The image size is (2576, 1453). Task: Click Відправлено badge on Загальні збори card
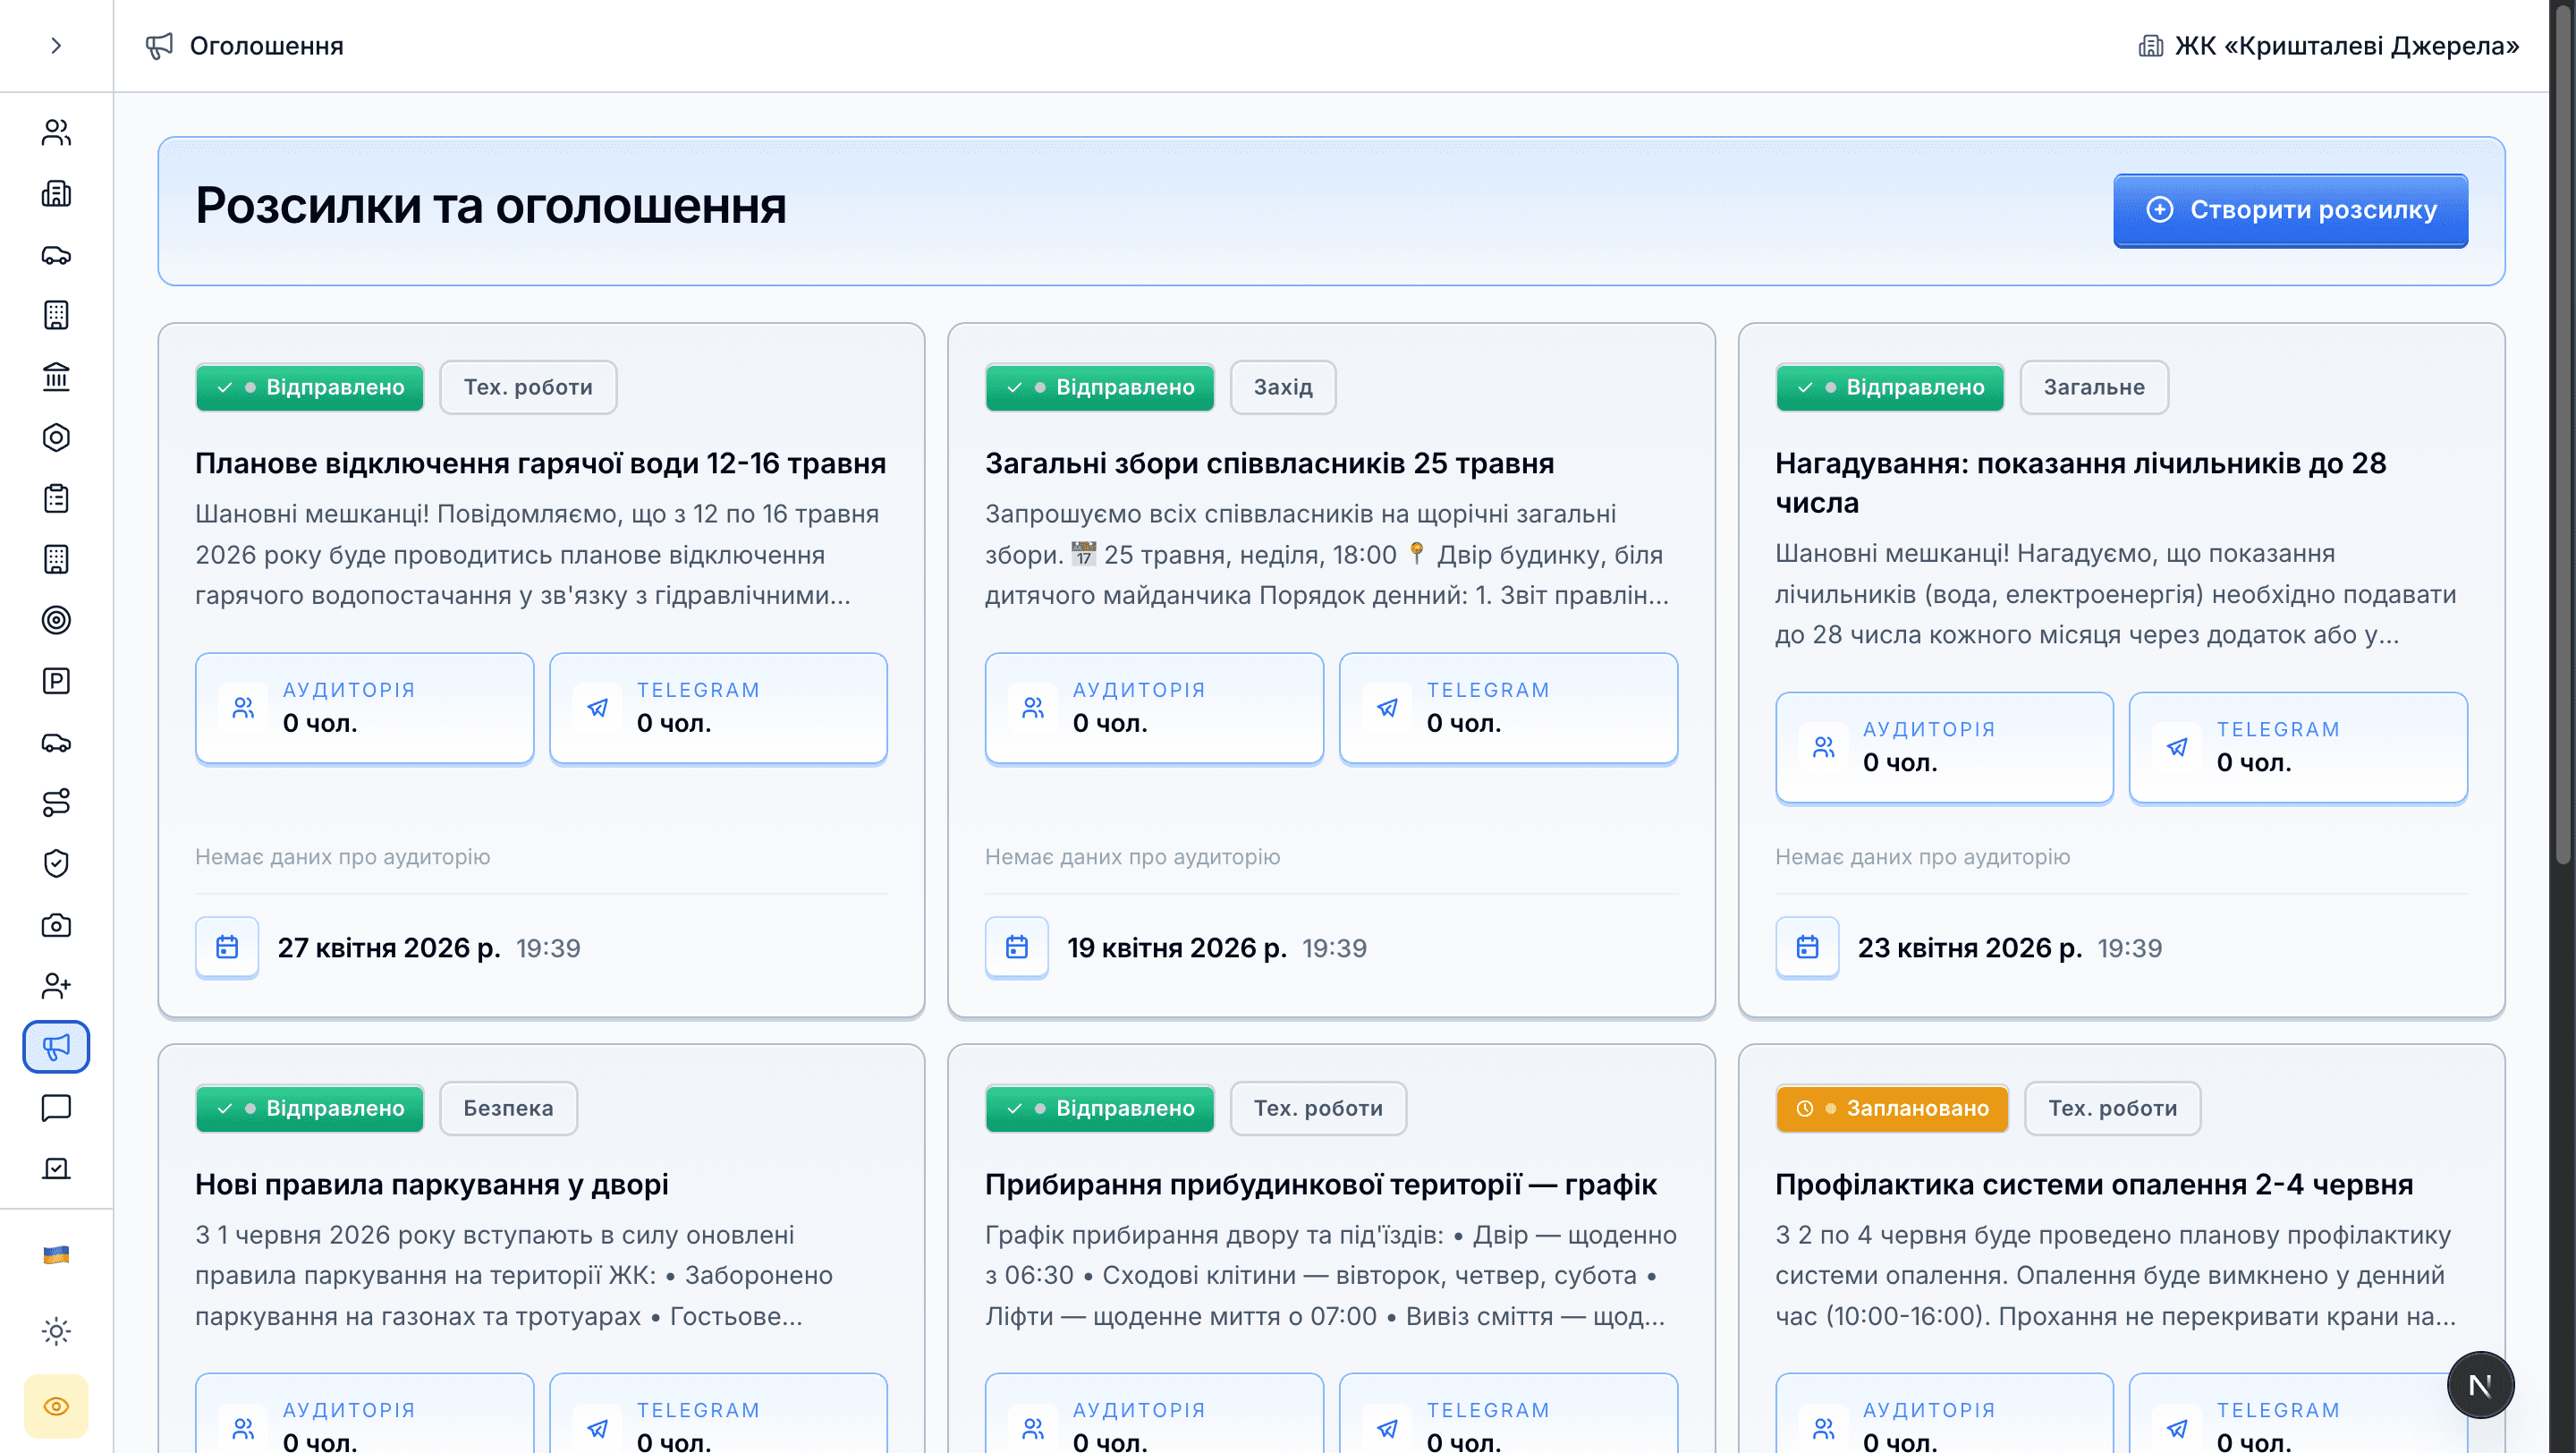pos(1099,387)
